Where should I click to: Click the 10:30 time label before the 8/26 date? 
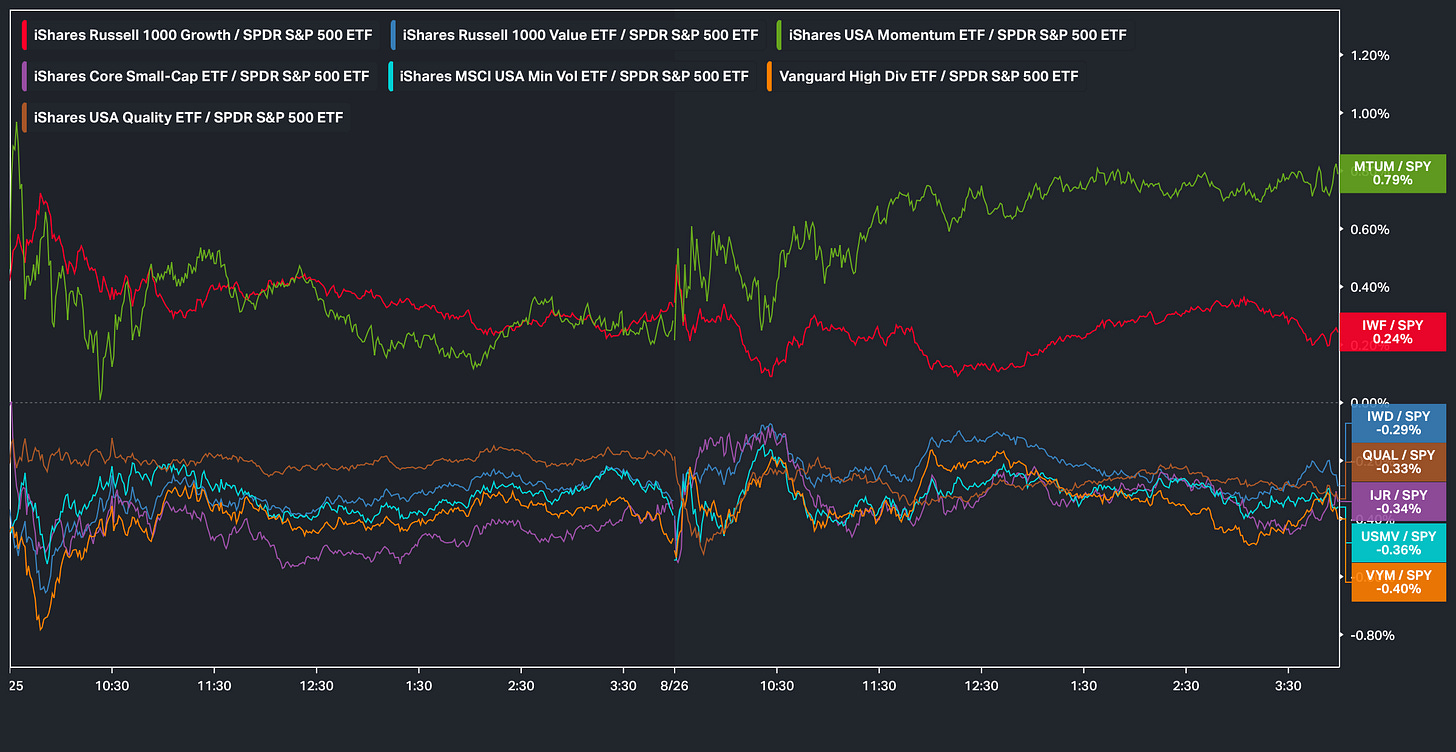[x=111, y=686]
